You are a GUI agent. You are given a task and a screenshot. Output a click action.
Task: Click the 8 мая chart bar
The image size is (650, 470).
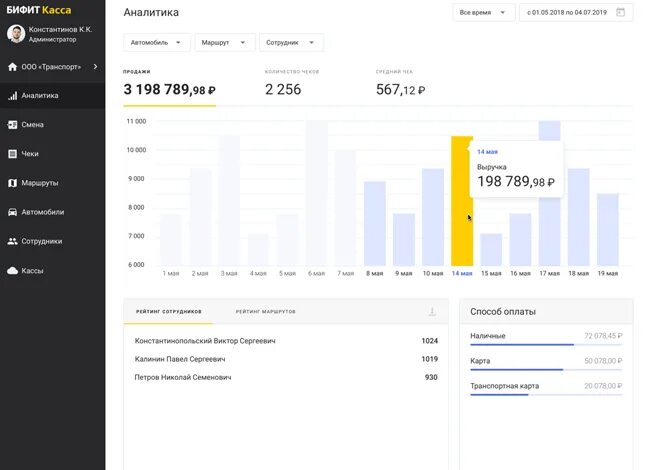375,223
